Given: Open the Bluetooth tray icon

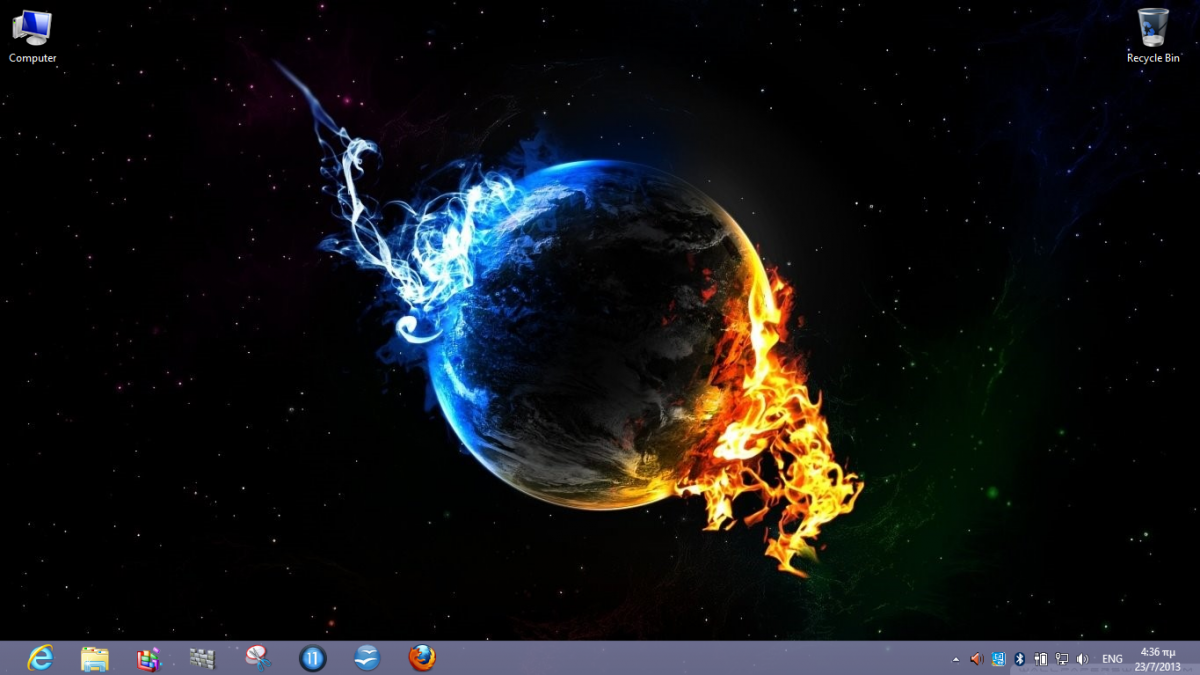Looking at the screenshot, I should (x=1020, y=659).
